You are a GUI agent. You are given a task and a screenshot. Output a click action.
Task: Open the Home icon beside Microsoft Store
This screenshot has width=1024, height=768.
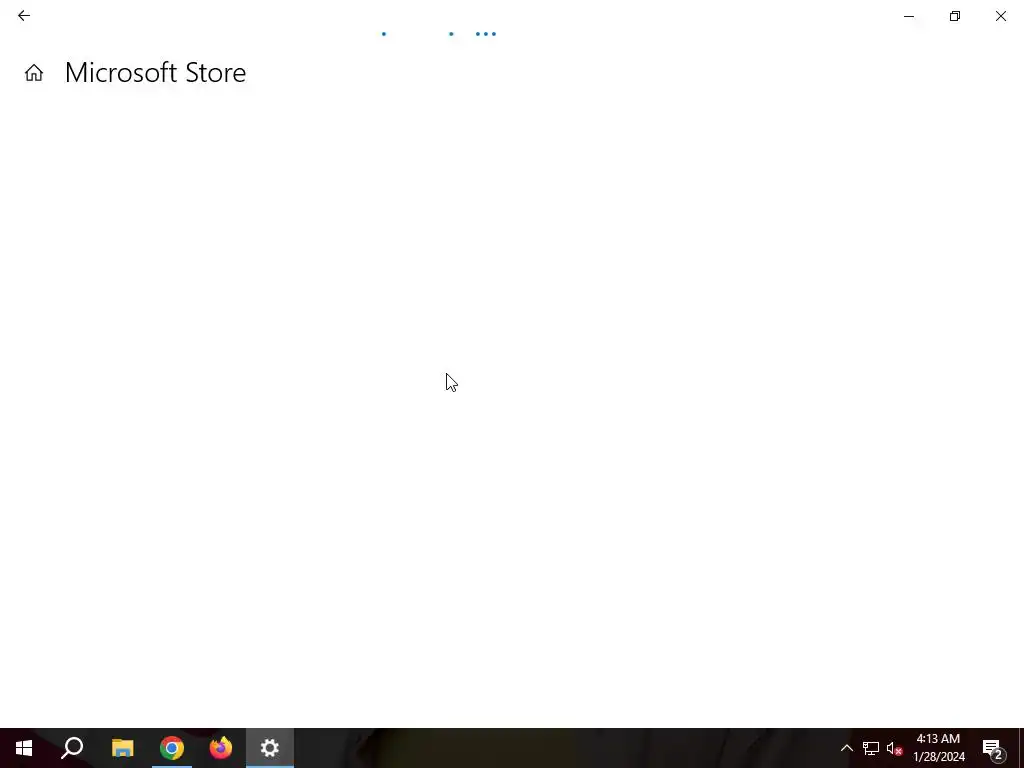(34, 72)
